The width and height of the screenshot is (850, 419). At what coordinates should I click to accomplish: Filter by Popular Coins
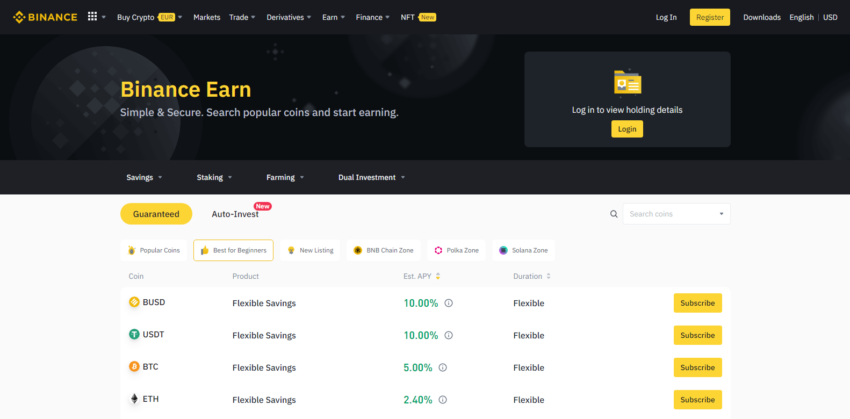tap(154, 250)
